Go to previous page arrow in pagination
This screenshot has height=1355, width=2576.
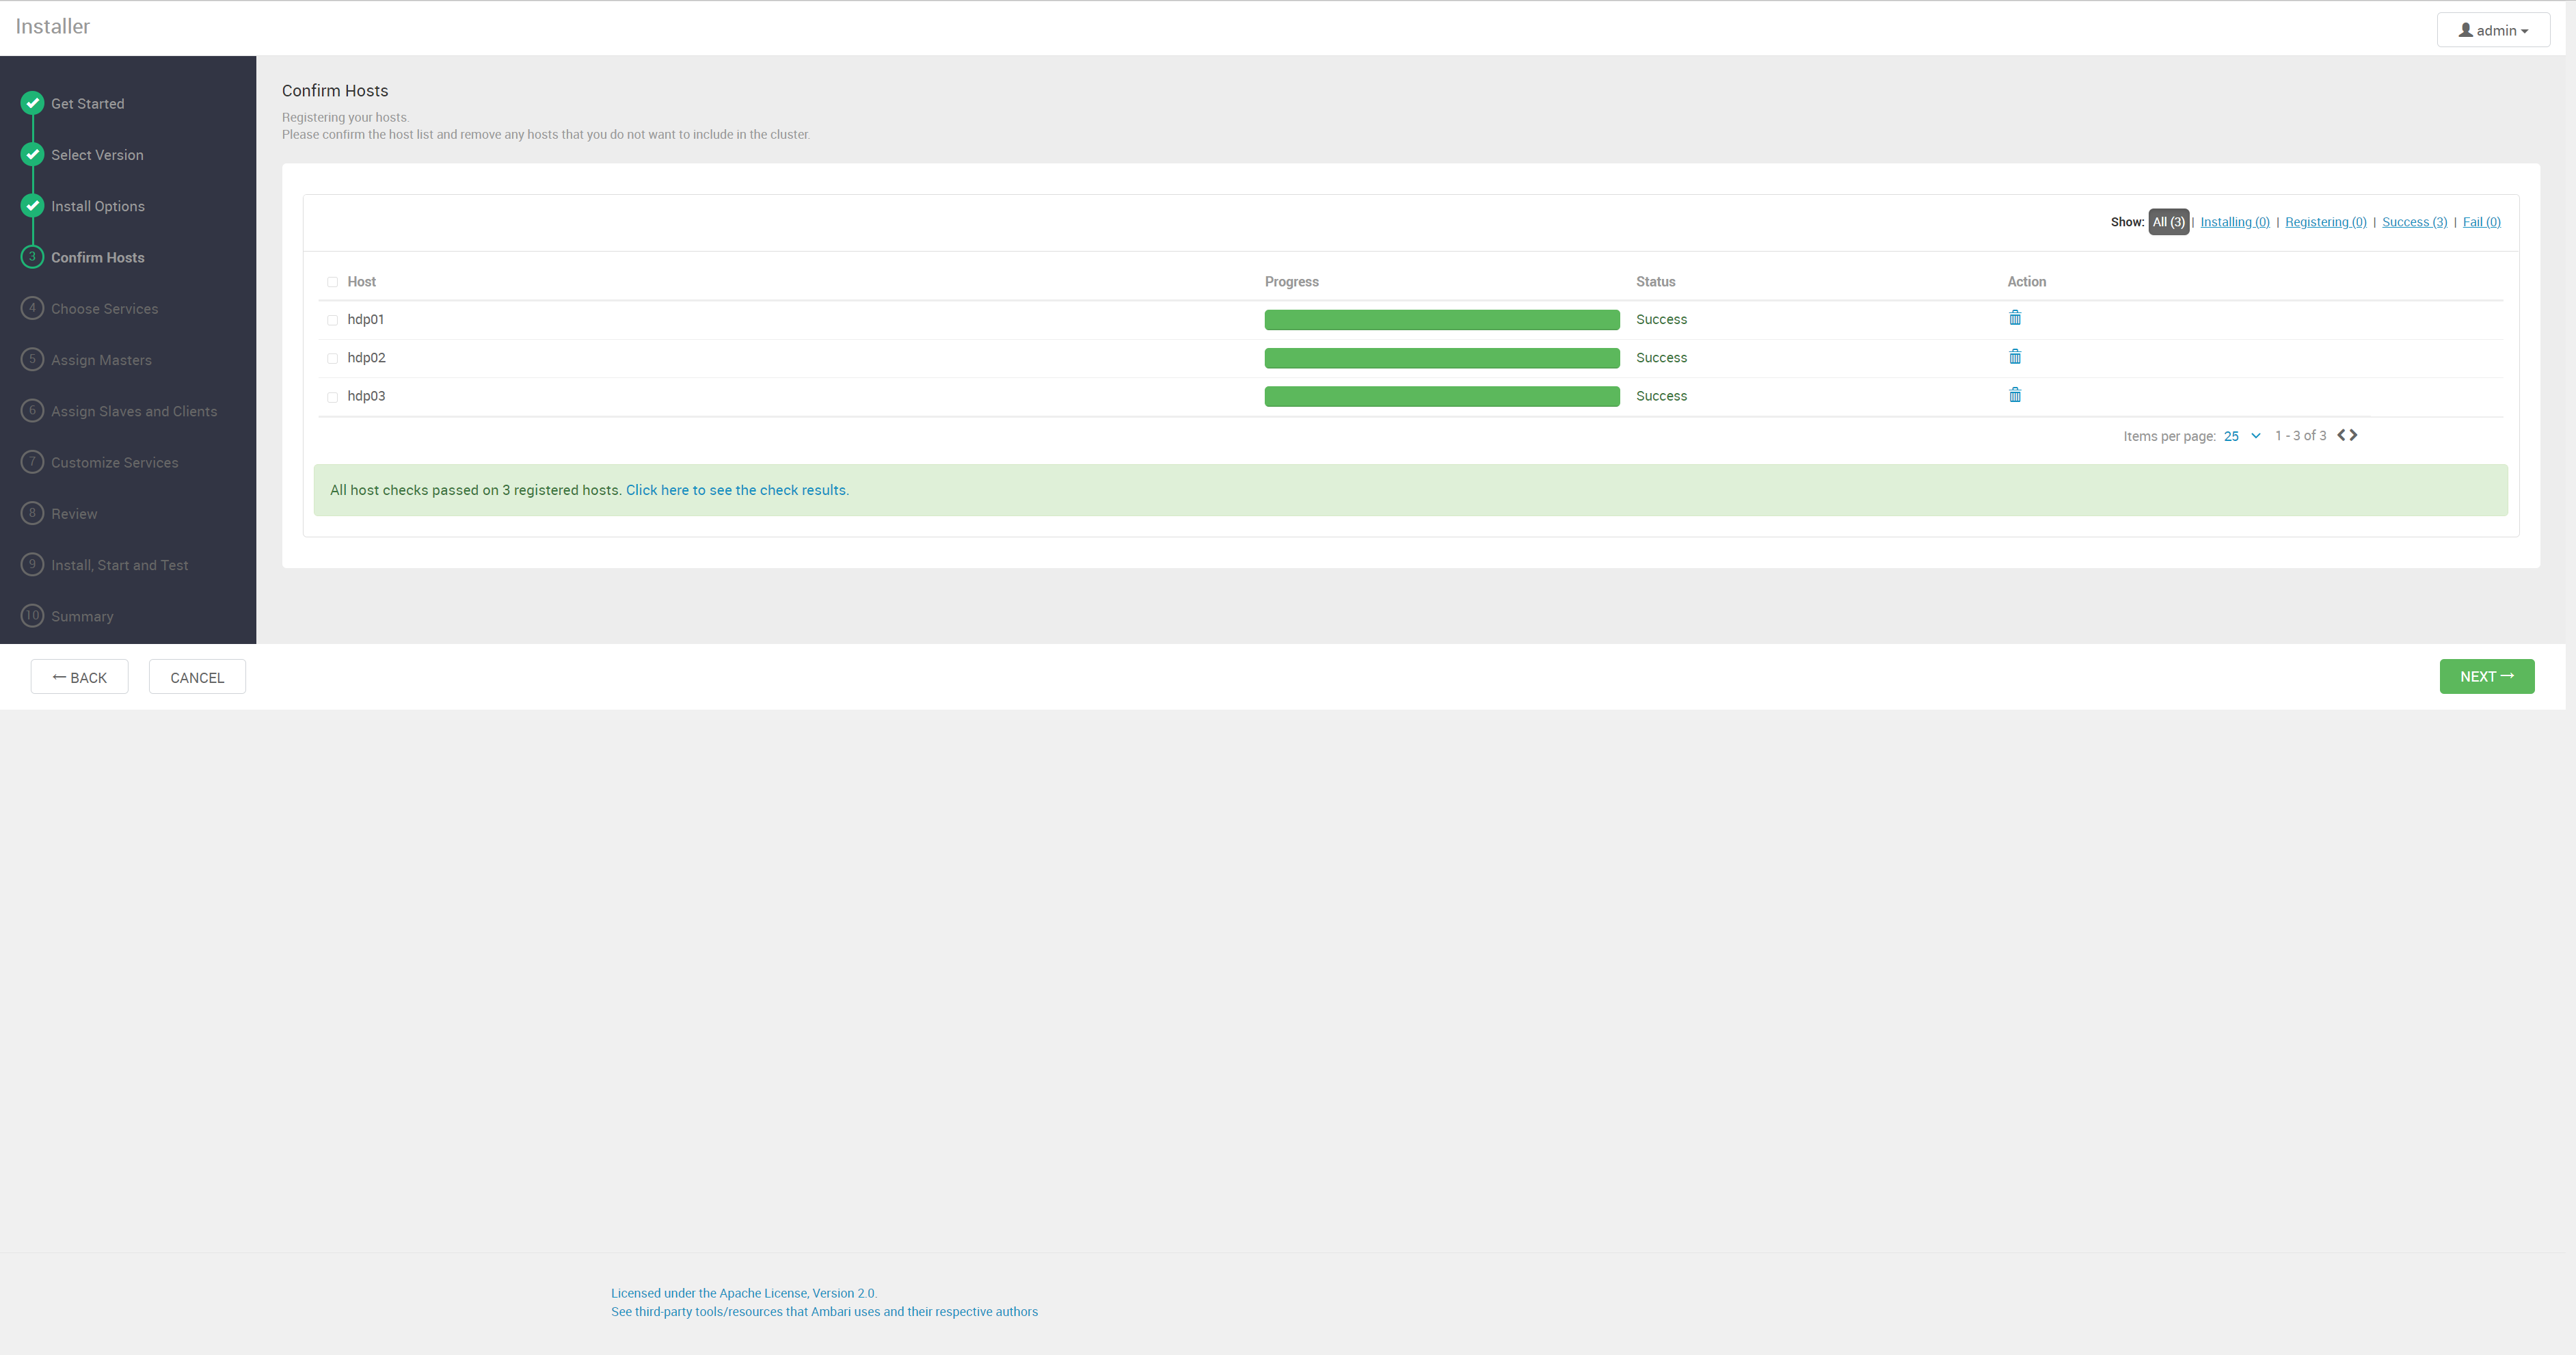2341,435
